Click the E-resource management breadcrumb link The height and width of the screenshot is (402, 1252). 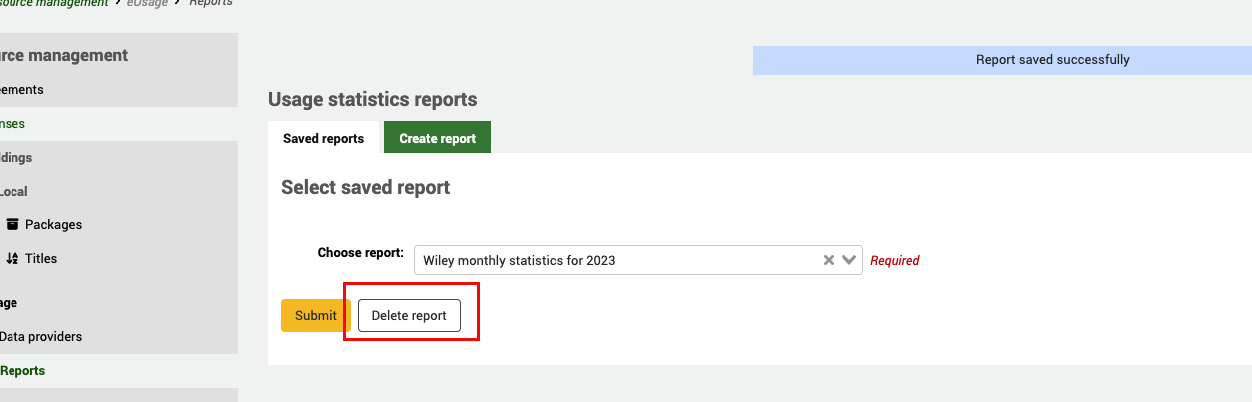coord(54,3)
